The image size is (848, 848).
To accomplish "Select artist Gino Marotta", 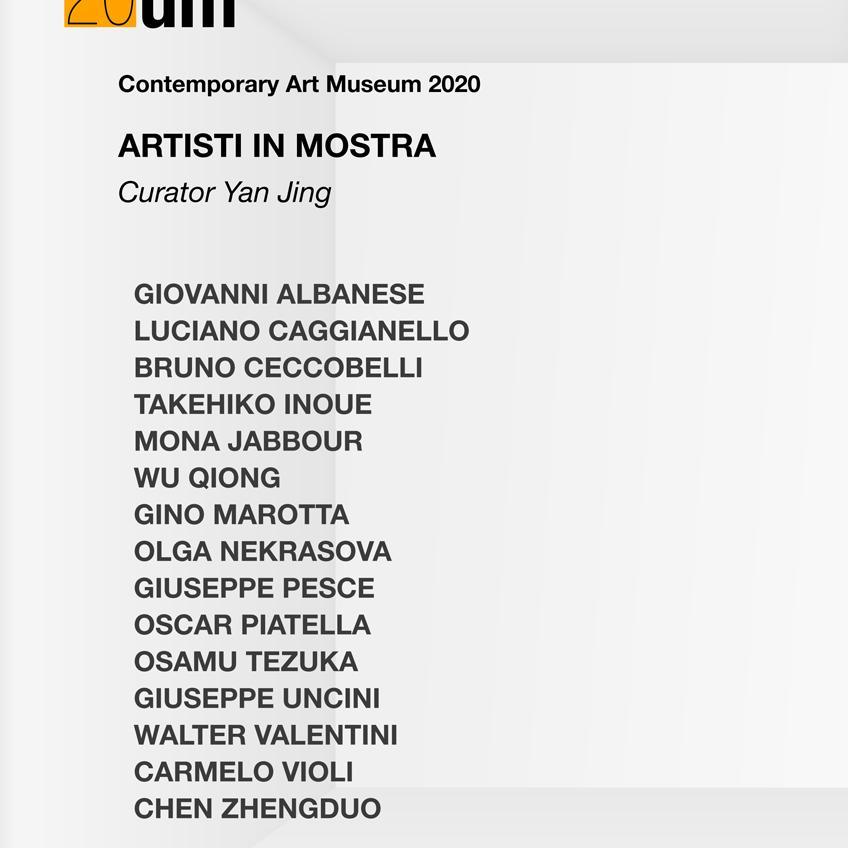I will pyautogui.click(x=241, y=514).
